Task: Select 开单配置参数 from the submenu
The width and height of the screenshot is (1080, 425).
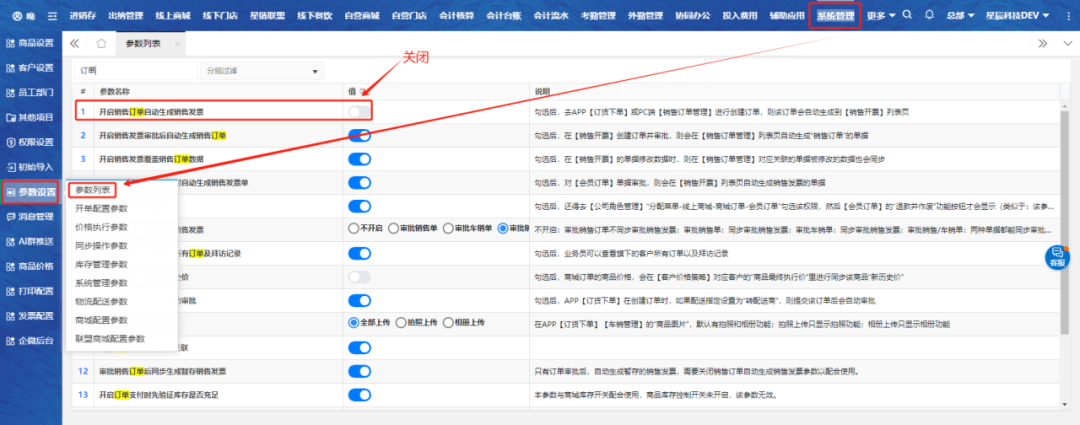Action: (101, 208)
